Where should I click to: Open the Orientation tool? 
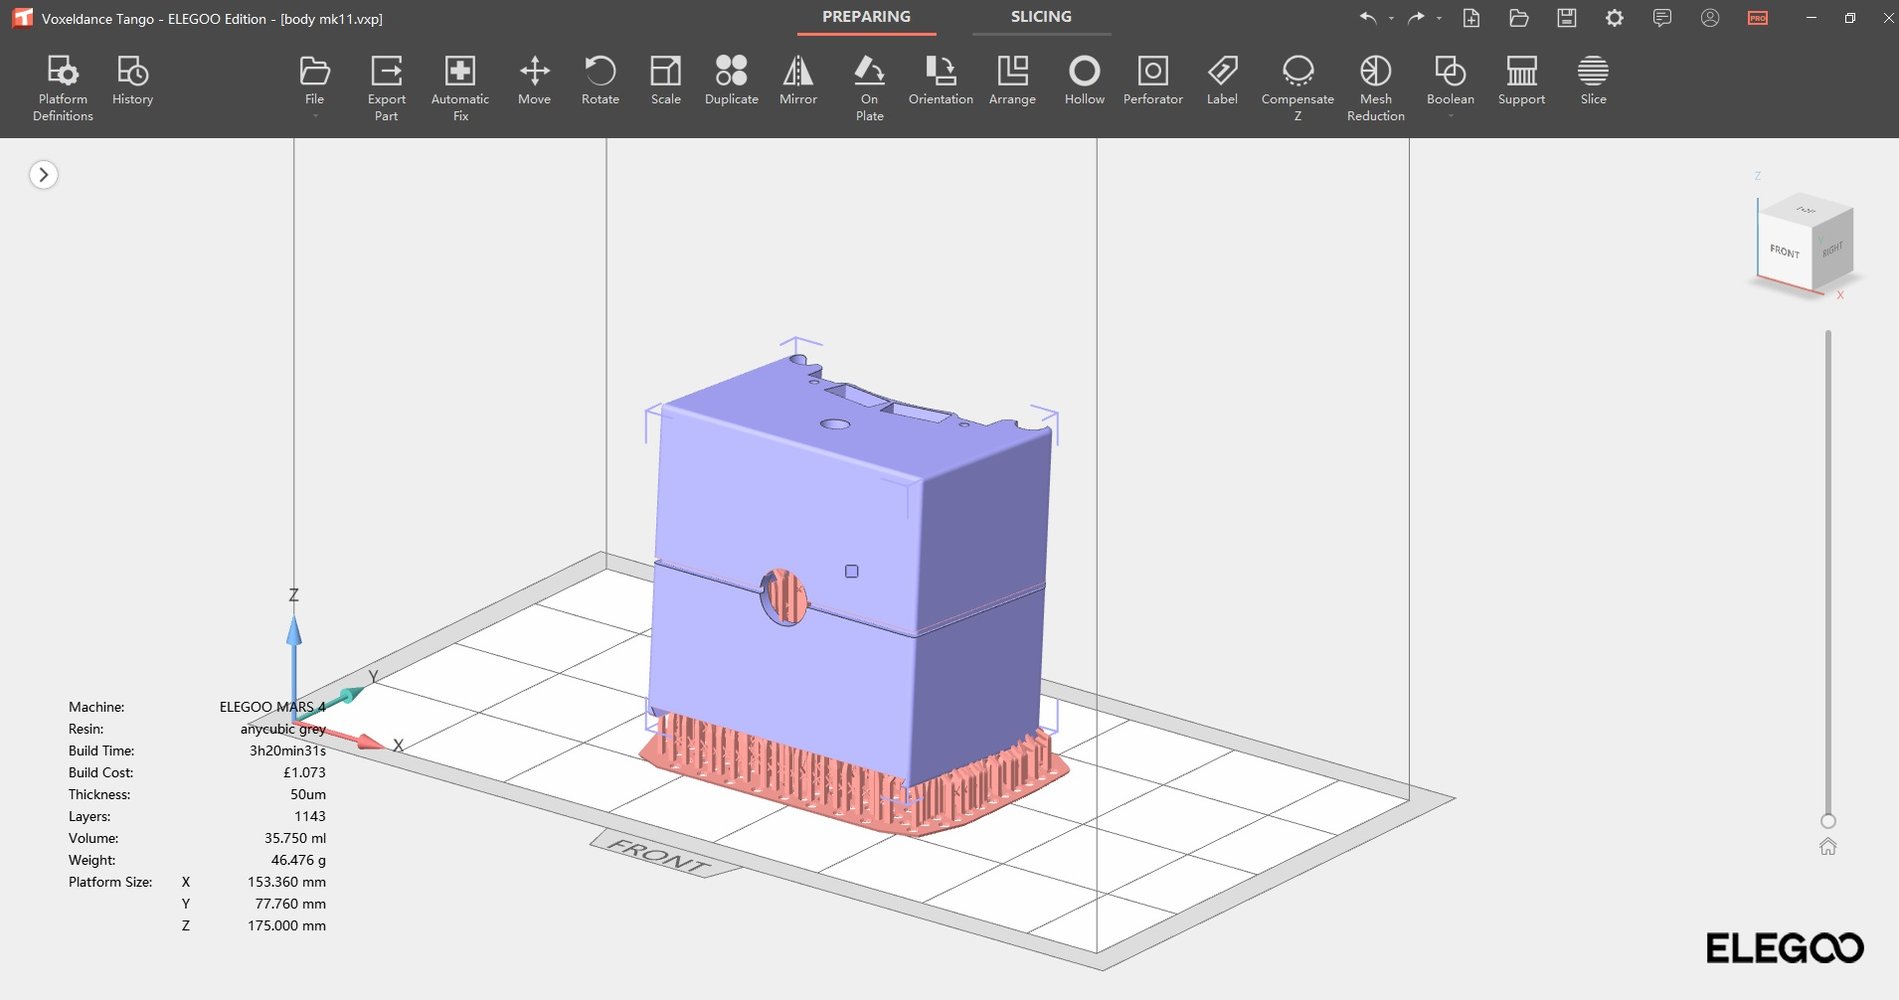click(940, 80)
